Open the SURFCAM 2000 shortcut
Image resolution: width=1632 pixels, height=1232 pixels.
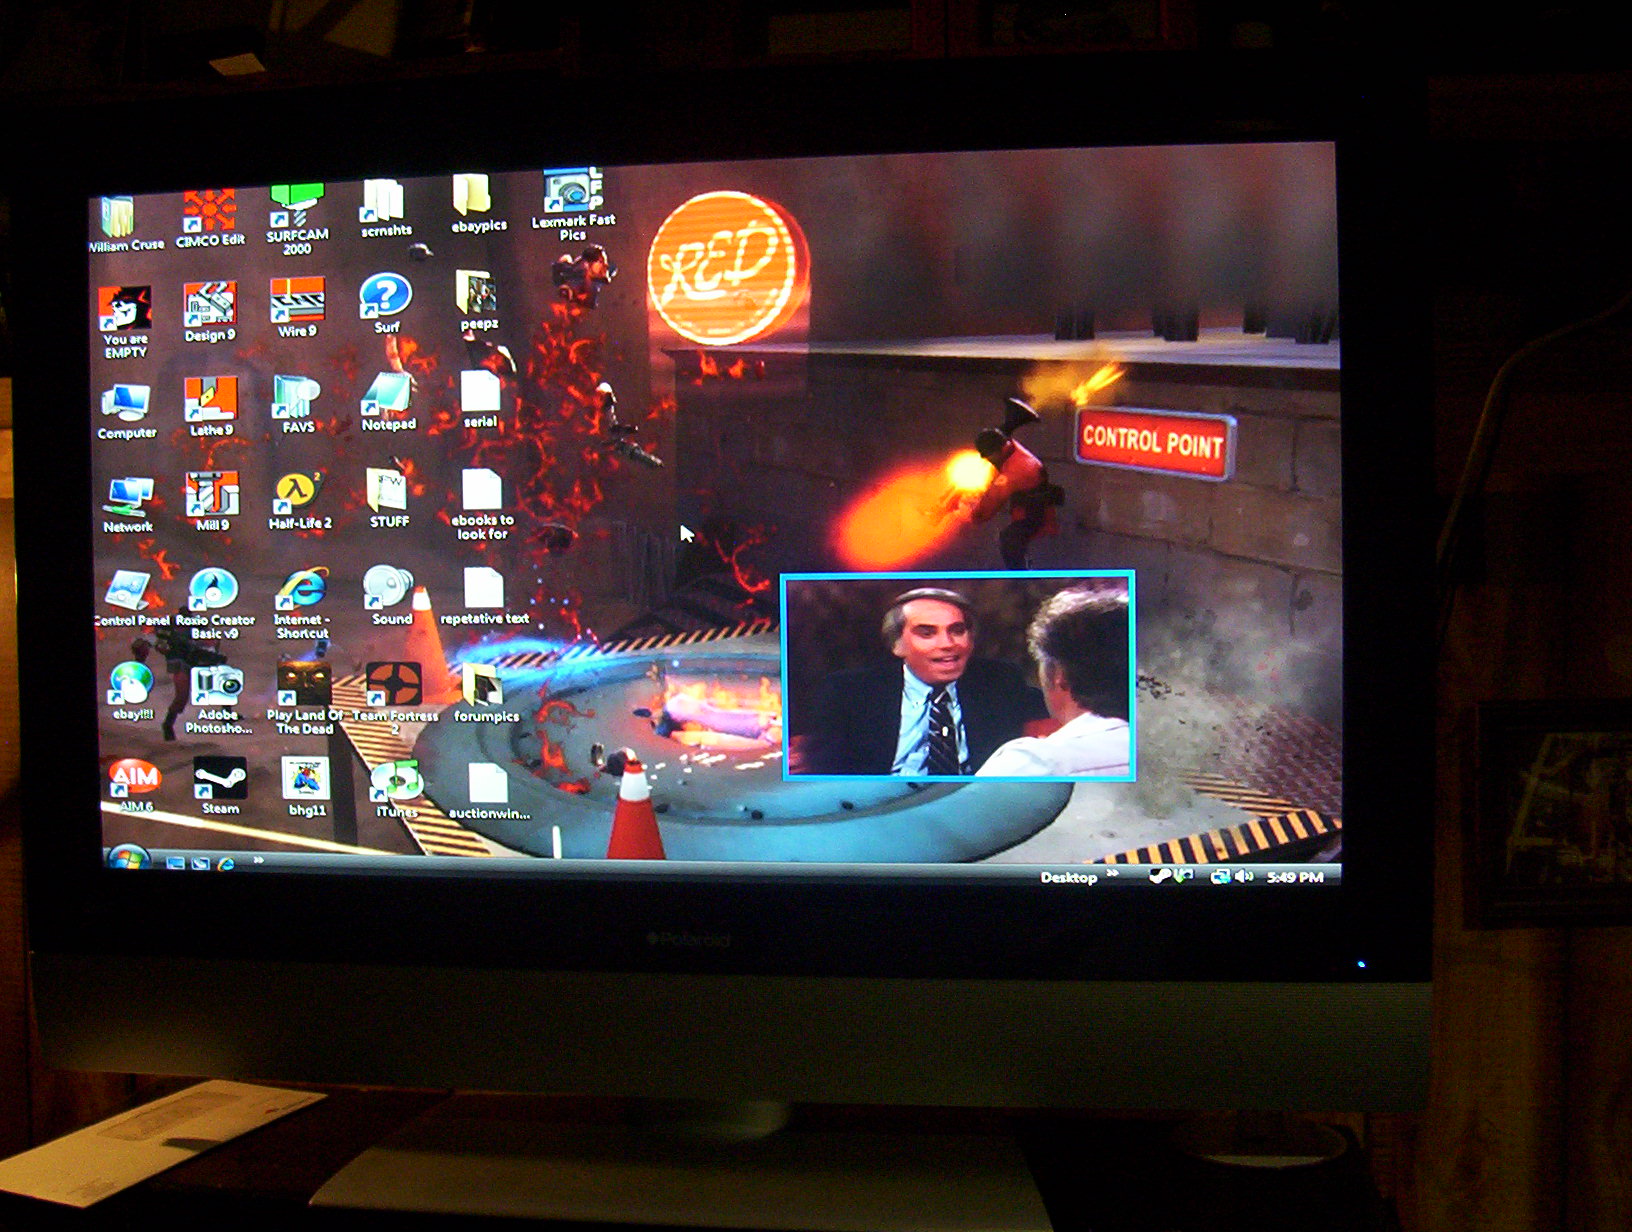point(297,218)
